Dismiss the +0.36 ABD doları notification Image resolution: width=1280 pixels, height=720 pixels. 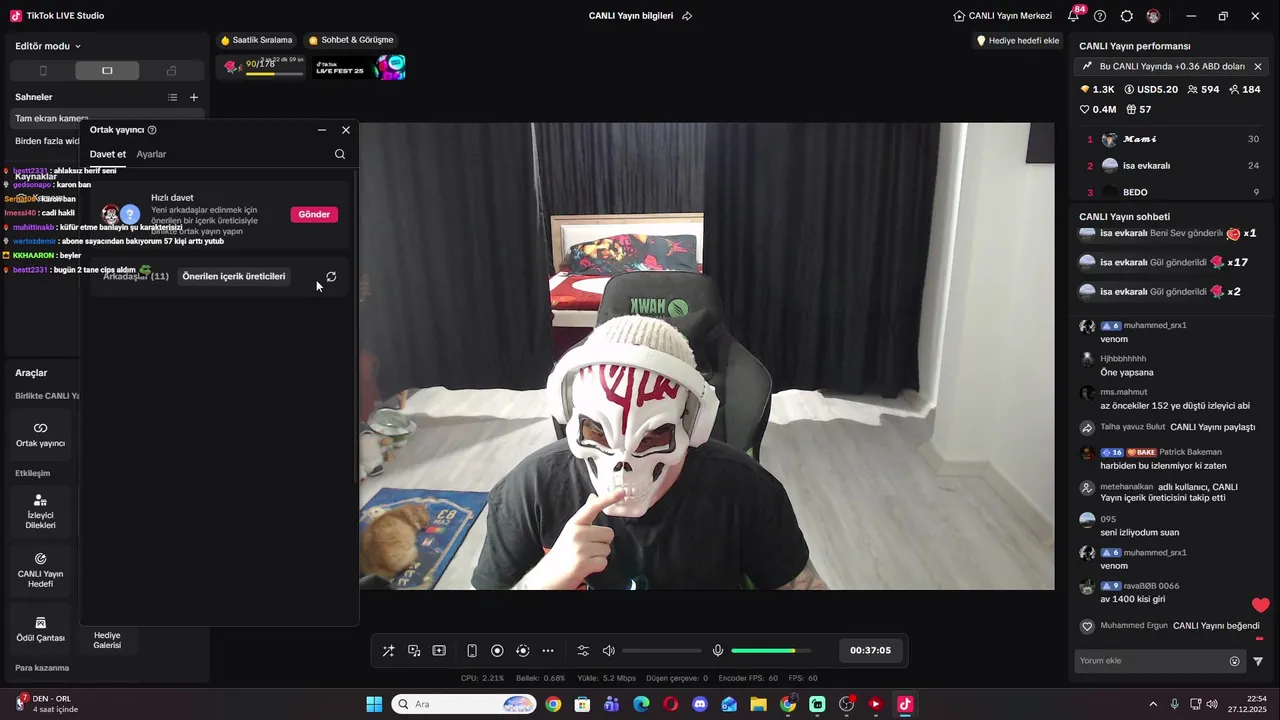tap(1258, 66)
